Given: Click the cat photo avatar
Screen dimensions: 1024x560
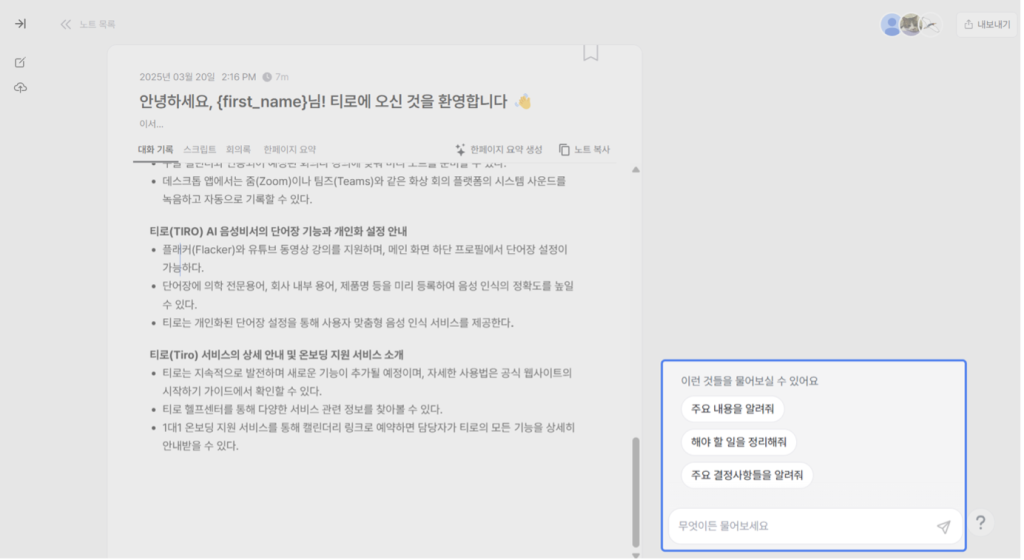Looking at the screenshot, I should tap(910, 25).
